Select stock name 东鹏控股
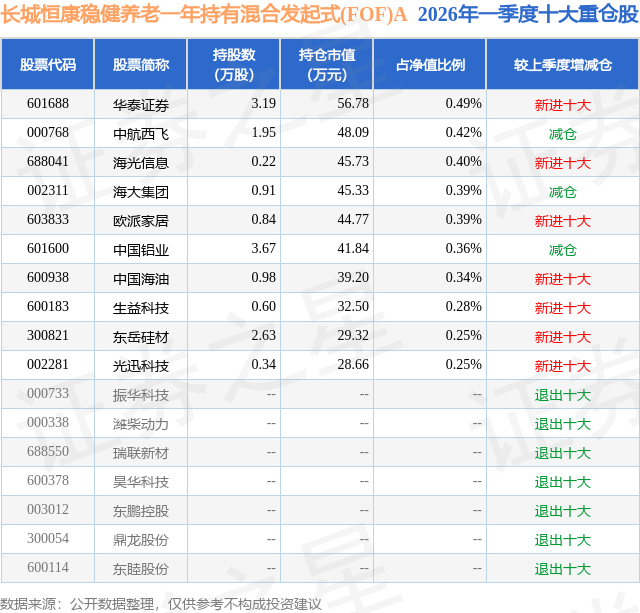Image resolution: width=640 pixels, height=613 pixels. [141, 511]
